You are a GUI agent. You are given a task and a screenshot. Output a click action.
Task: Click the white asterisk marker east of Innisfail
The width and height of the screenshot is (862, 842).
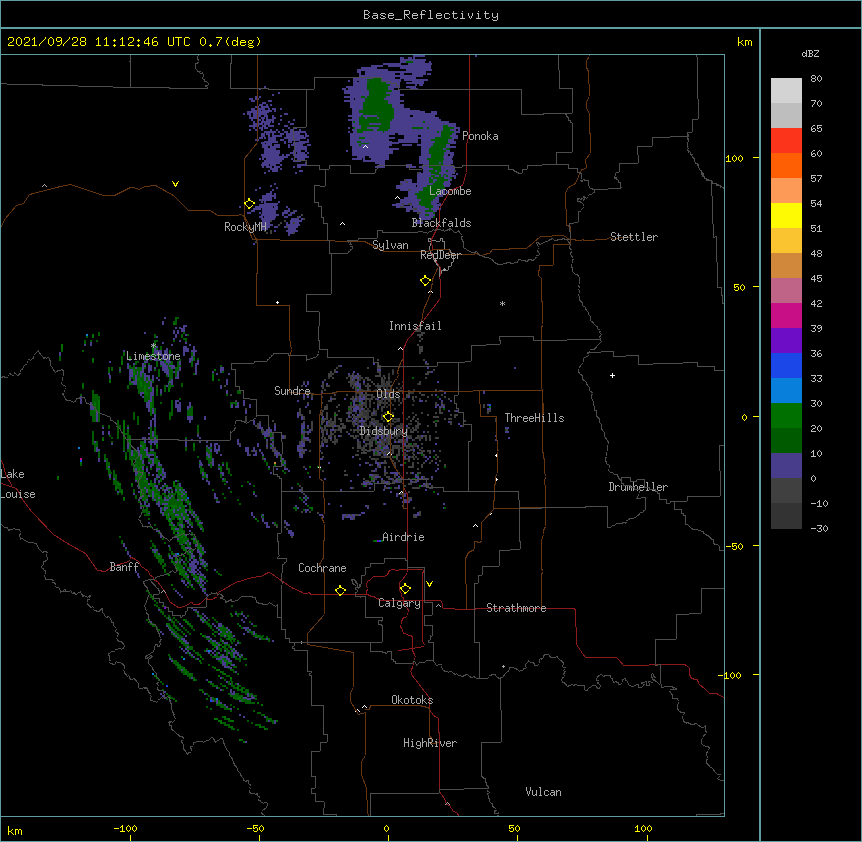[x=502, y=303]
